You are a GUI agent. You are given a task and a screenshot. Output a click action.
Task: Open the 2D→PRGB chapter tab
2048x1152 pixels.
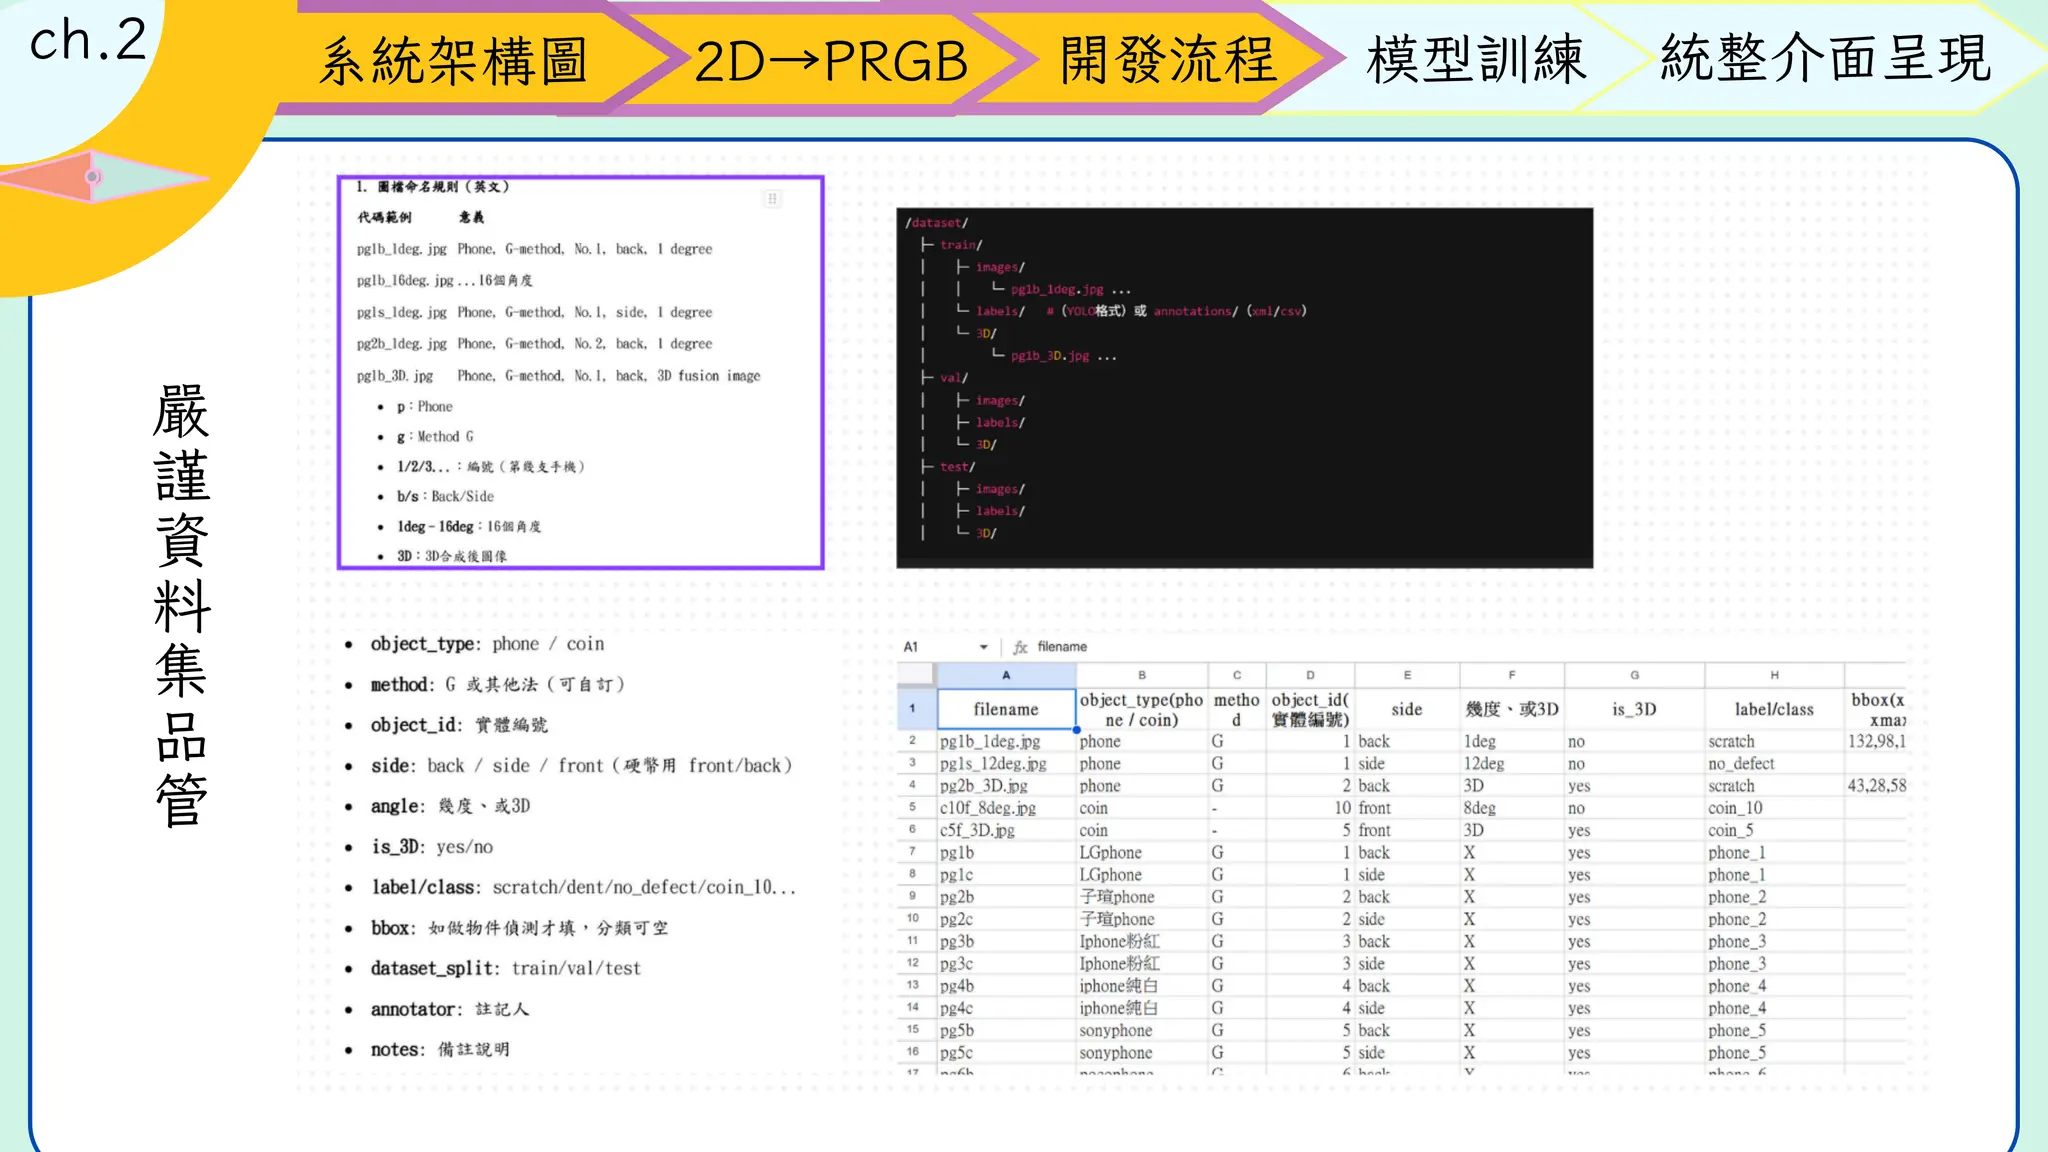tap(831, 61)
